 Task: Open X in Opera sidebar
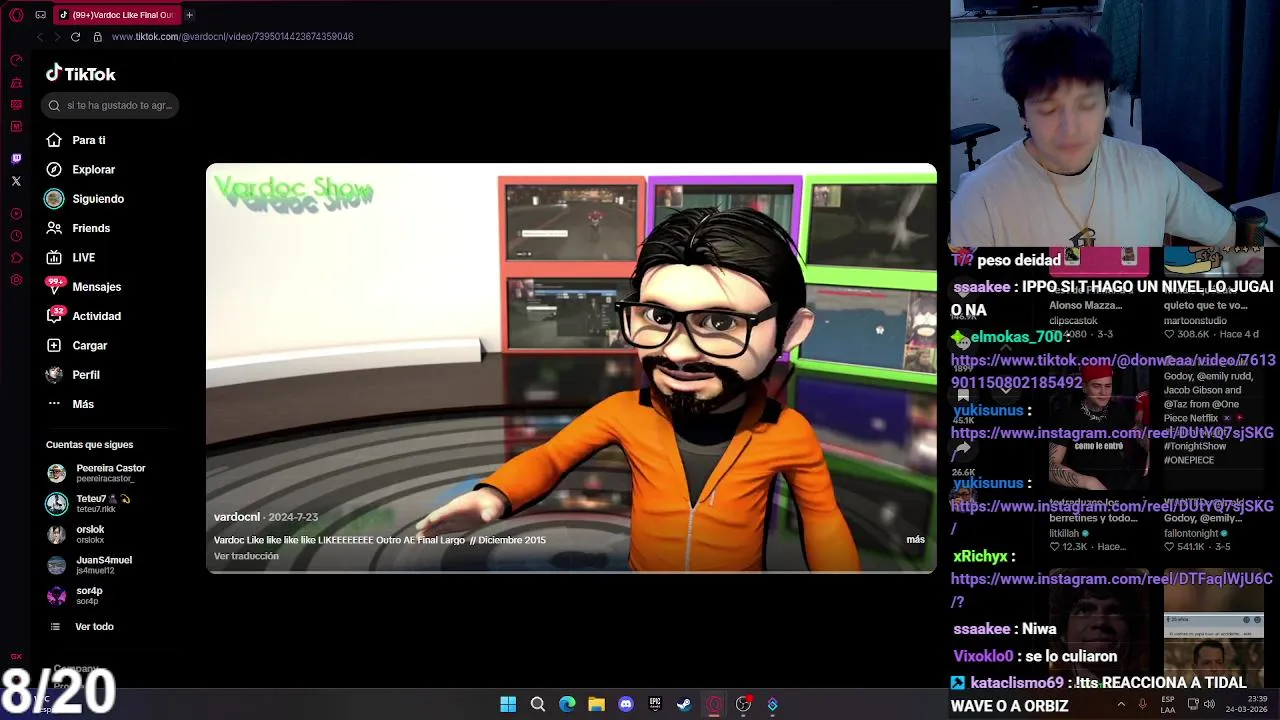tap(16, 181)
